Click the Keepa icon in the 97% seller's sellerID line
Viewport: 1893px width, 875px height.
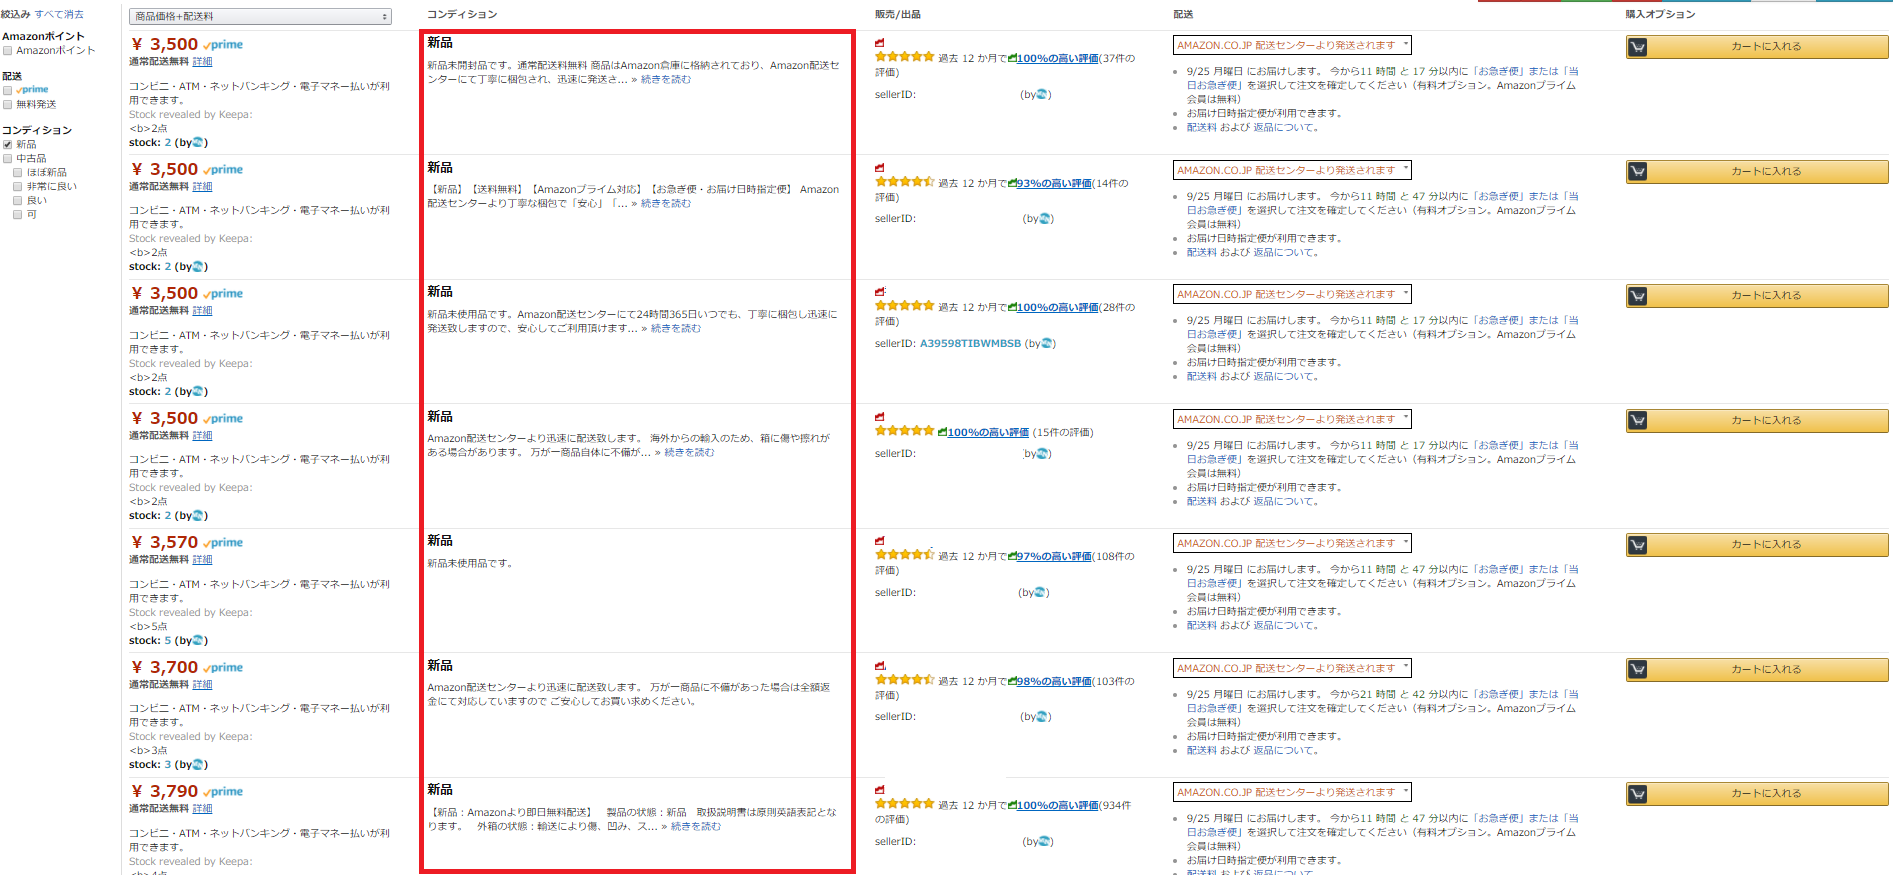(1040, 592)
